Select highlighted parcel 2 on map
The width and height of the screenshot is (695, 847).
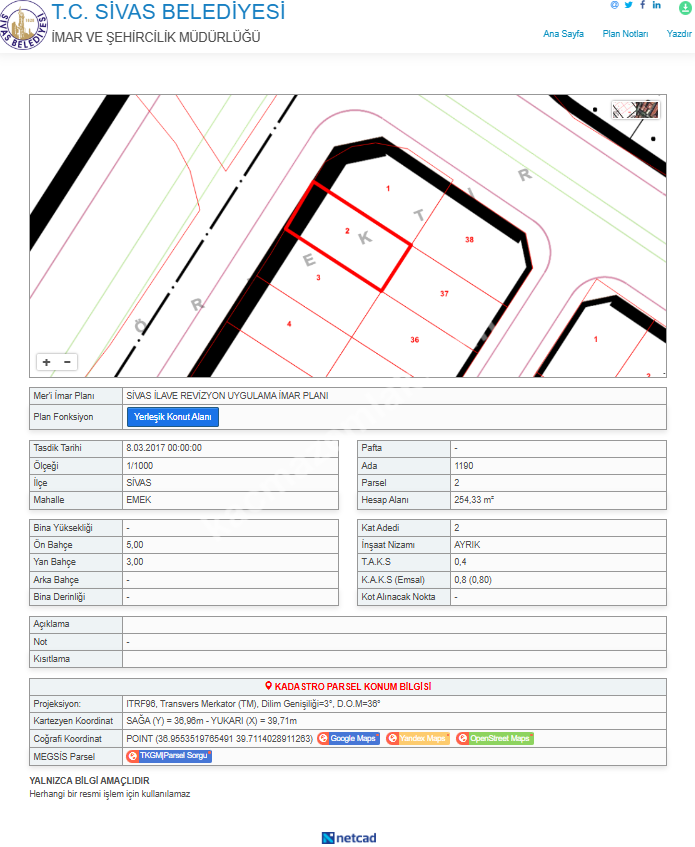(348, 237)
